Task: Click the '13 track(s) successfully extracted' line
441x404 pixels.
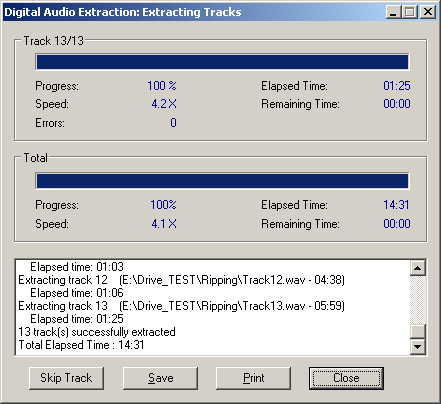Action: pyautogui.click(x=97, y=332)
